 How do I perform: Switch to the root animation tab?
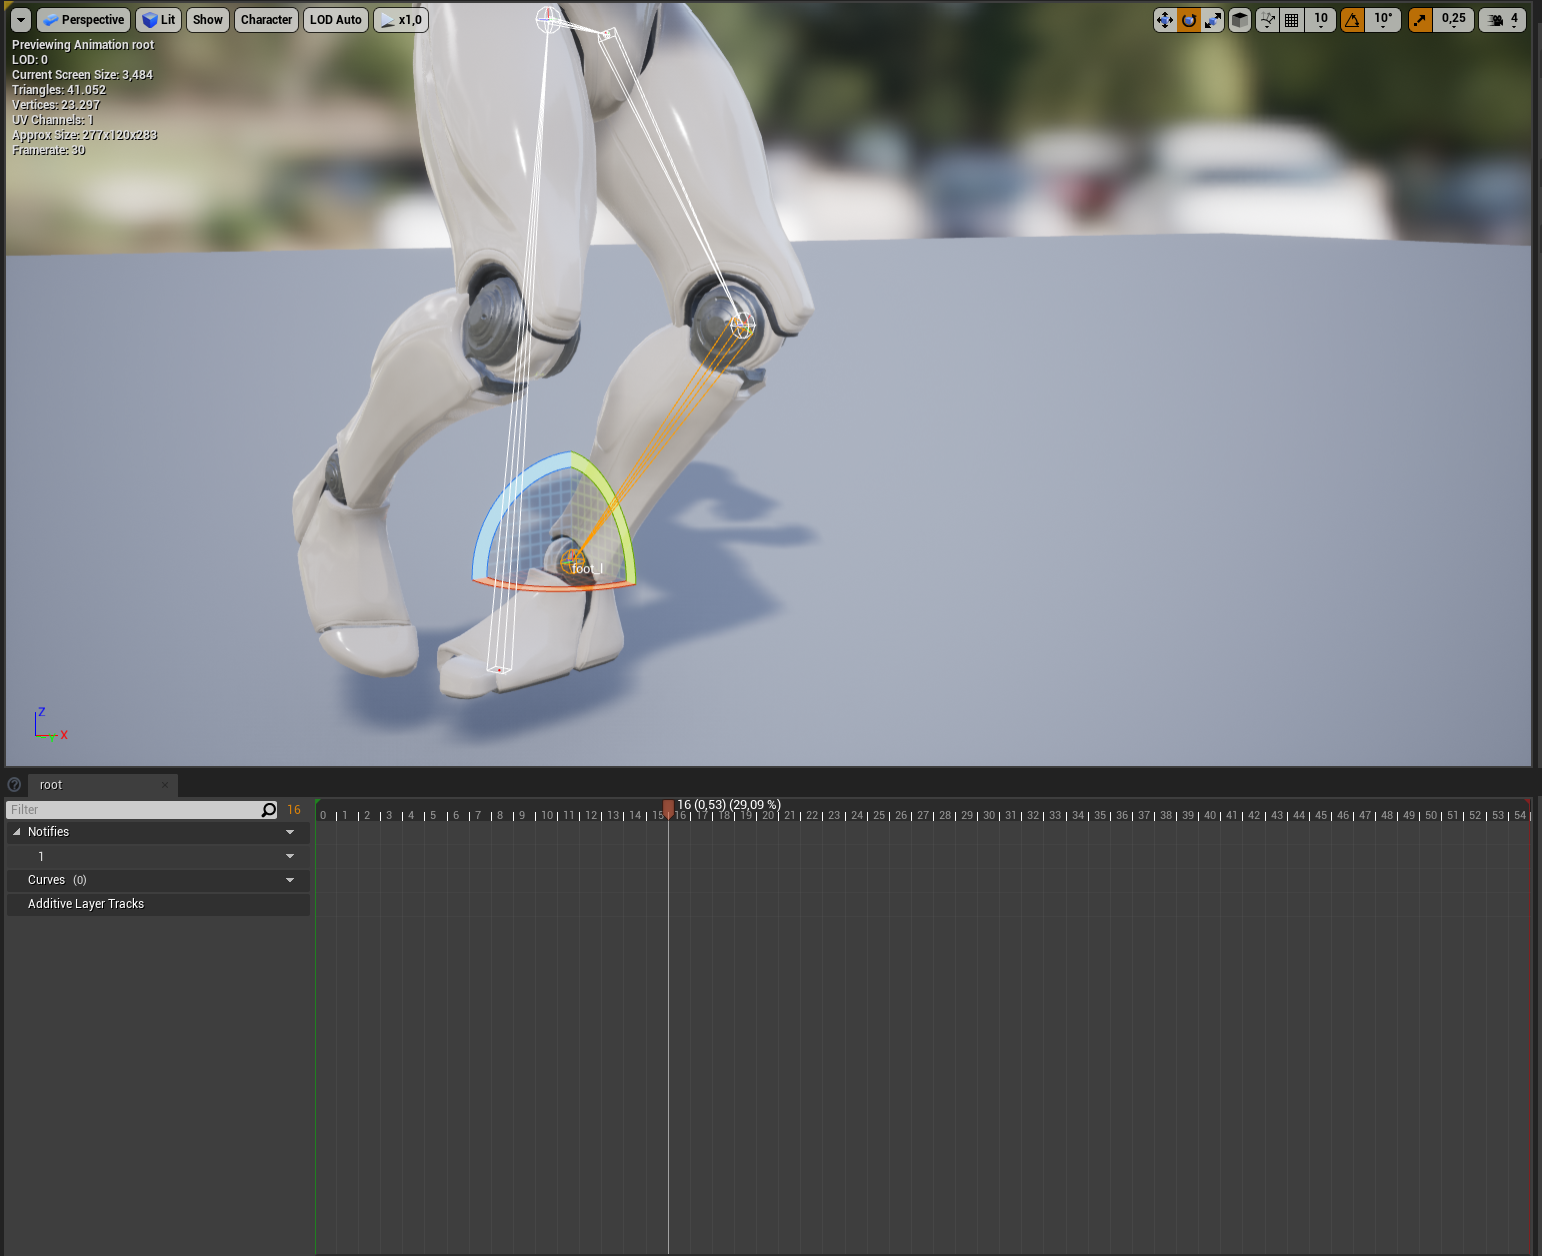point(50,785)
